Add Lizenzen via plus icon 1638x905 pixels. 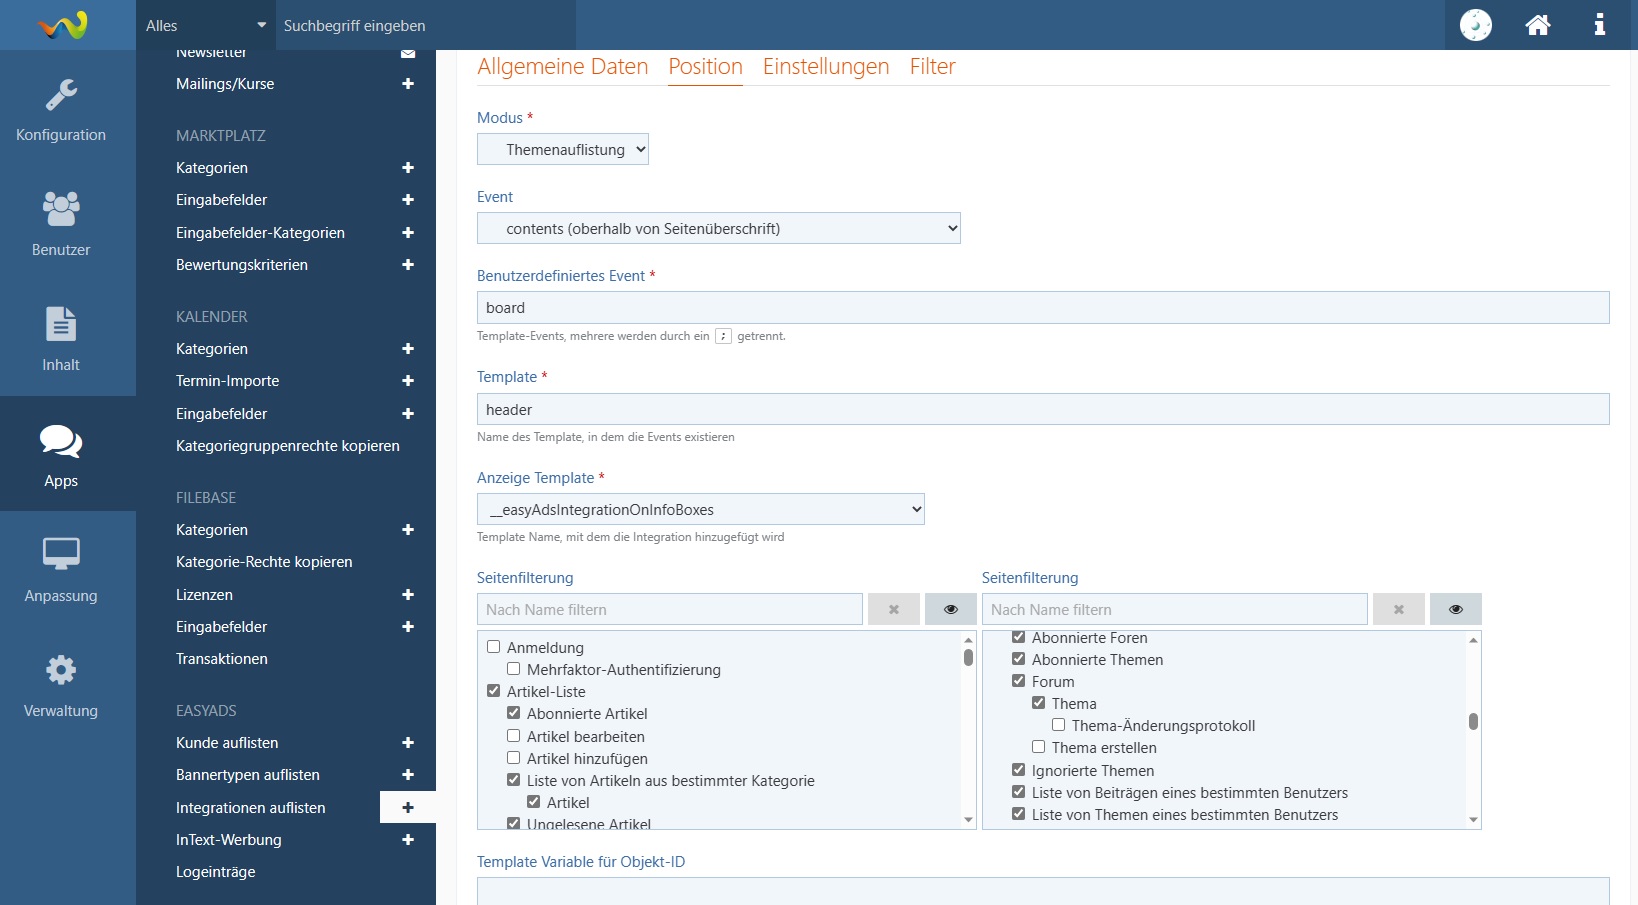pos(408,595)
